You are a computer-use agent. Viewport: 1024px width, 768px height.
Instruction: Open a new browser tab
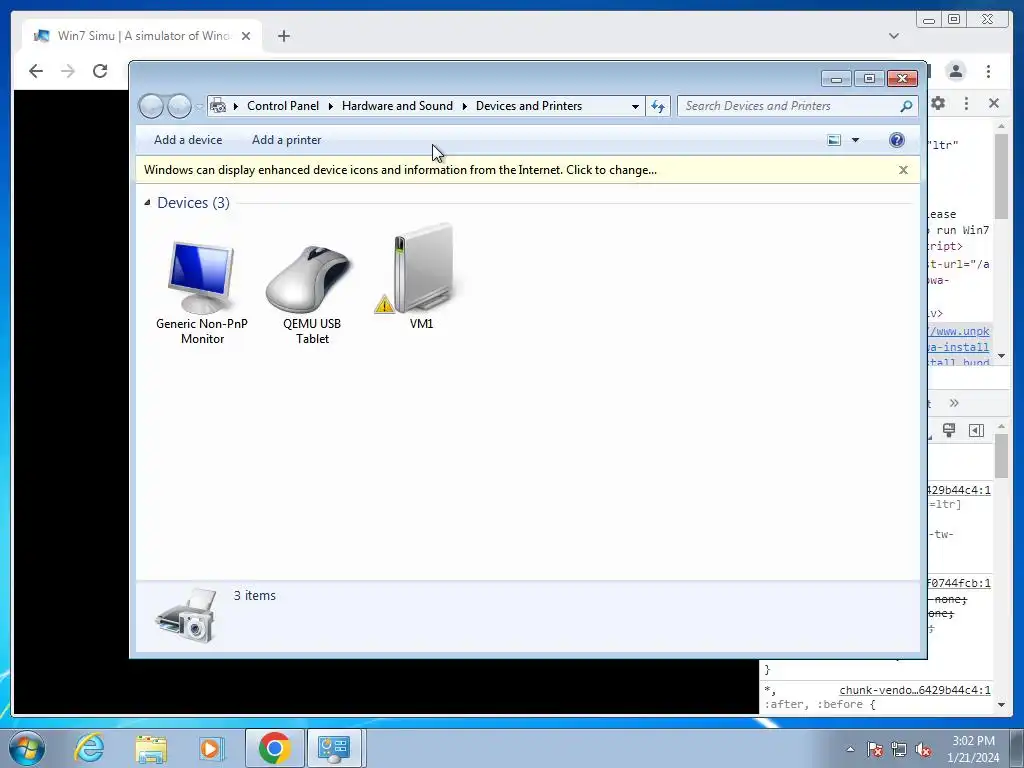click(x=283, y=36)
